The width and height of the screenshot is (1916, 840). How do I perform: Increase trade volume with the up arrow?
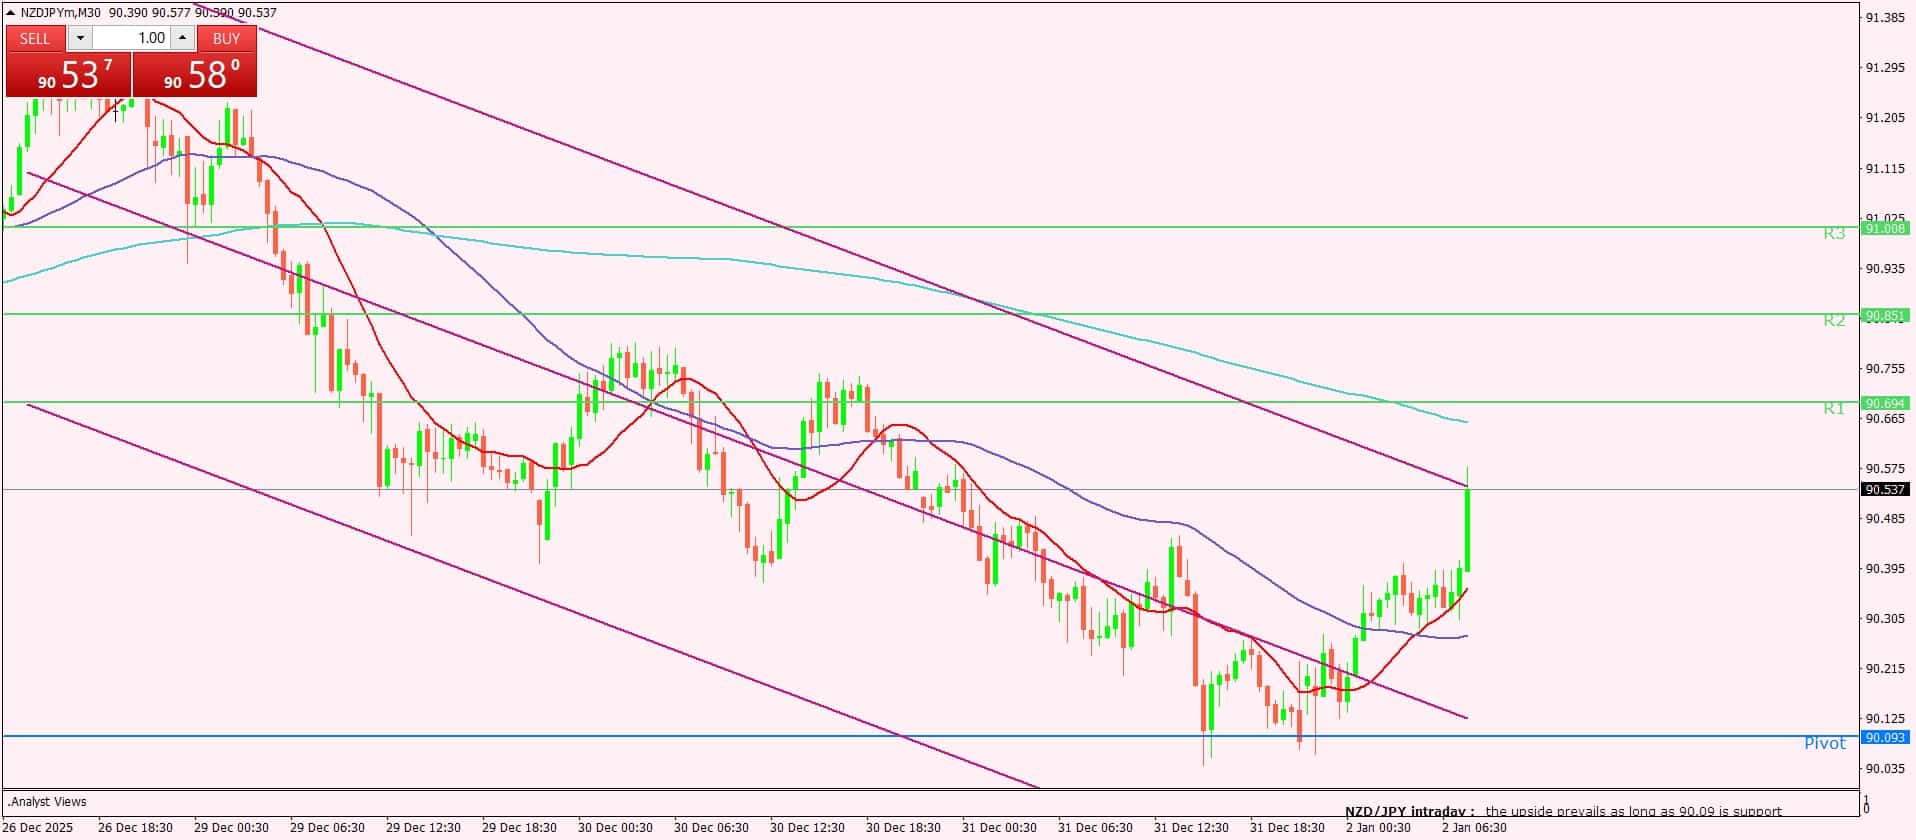click(x=182, y=38)
